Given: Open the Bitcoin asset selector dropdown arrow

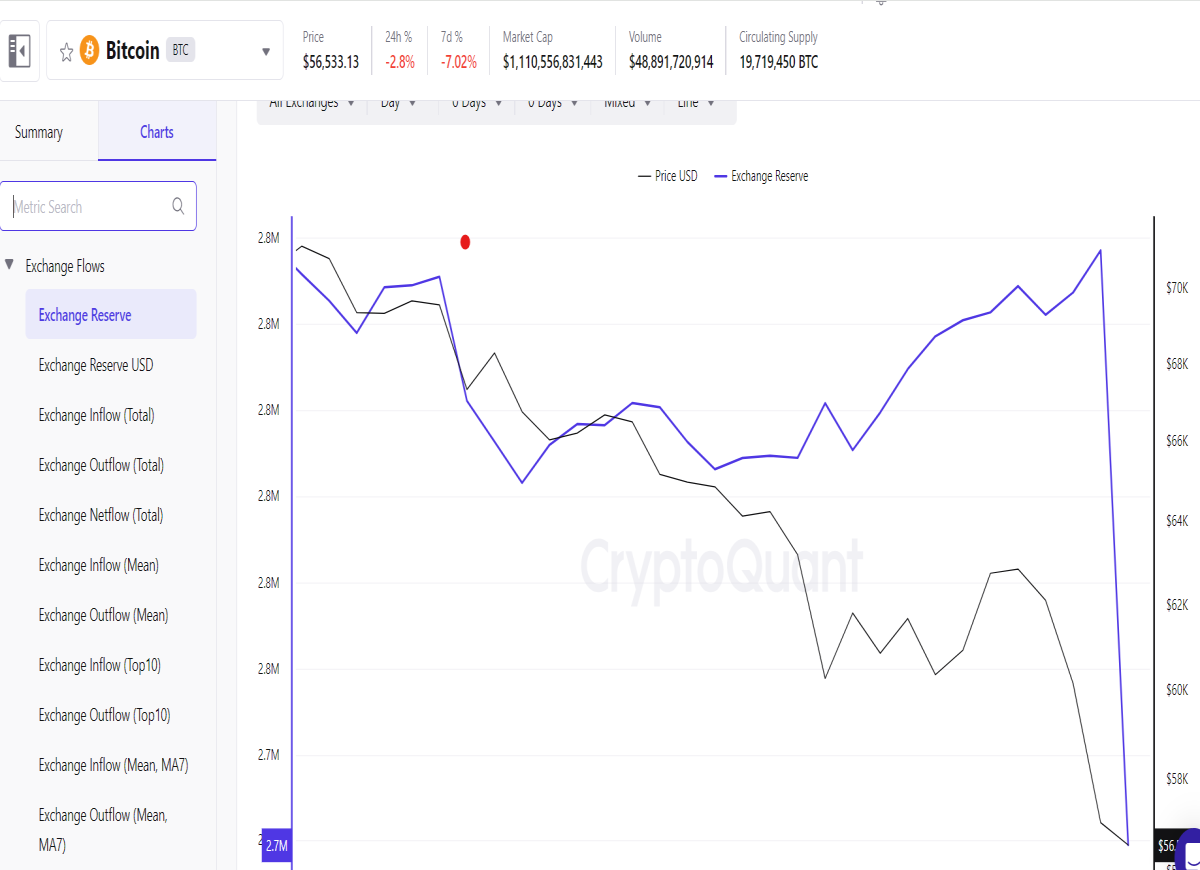Looking at the screenshot, I should pos(266,52).
